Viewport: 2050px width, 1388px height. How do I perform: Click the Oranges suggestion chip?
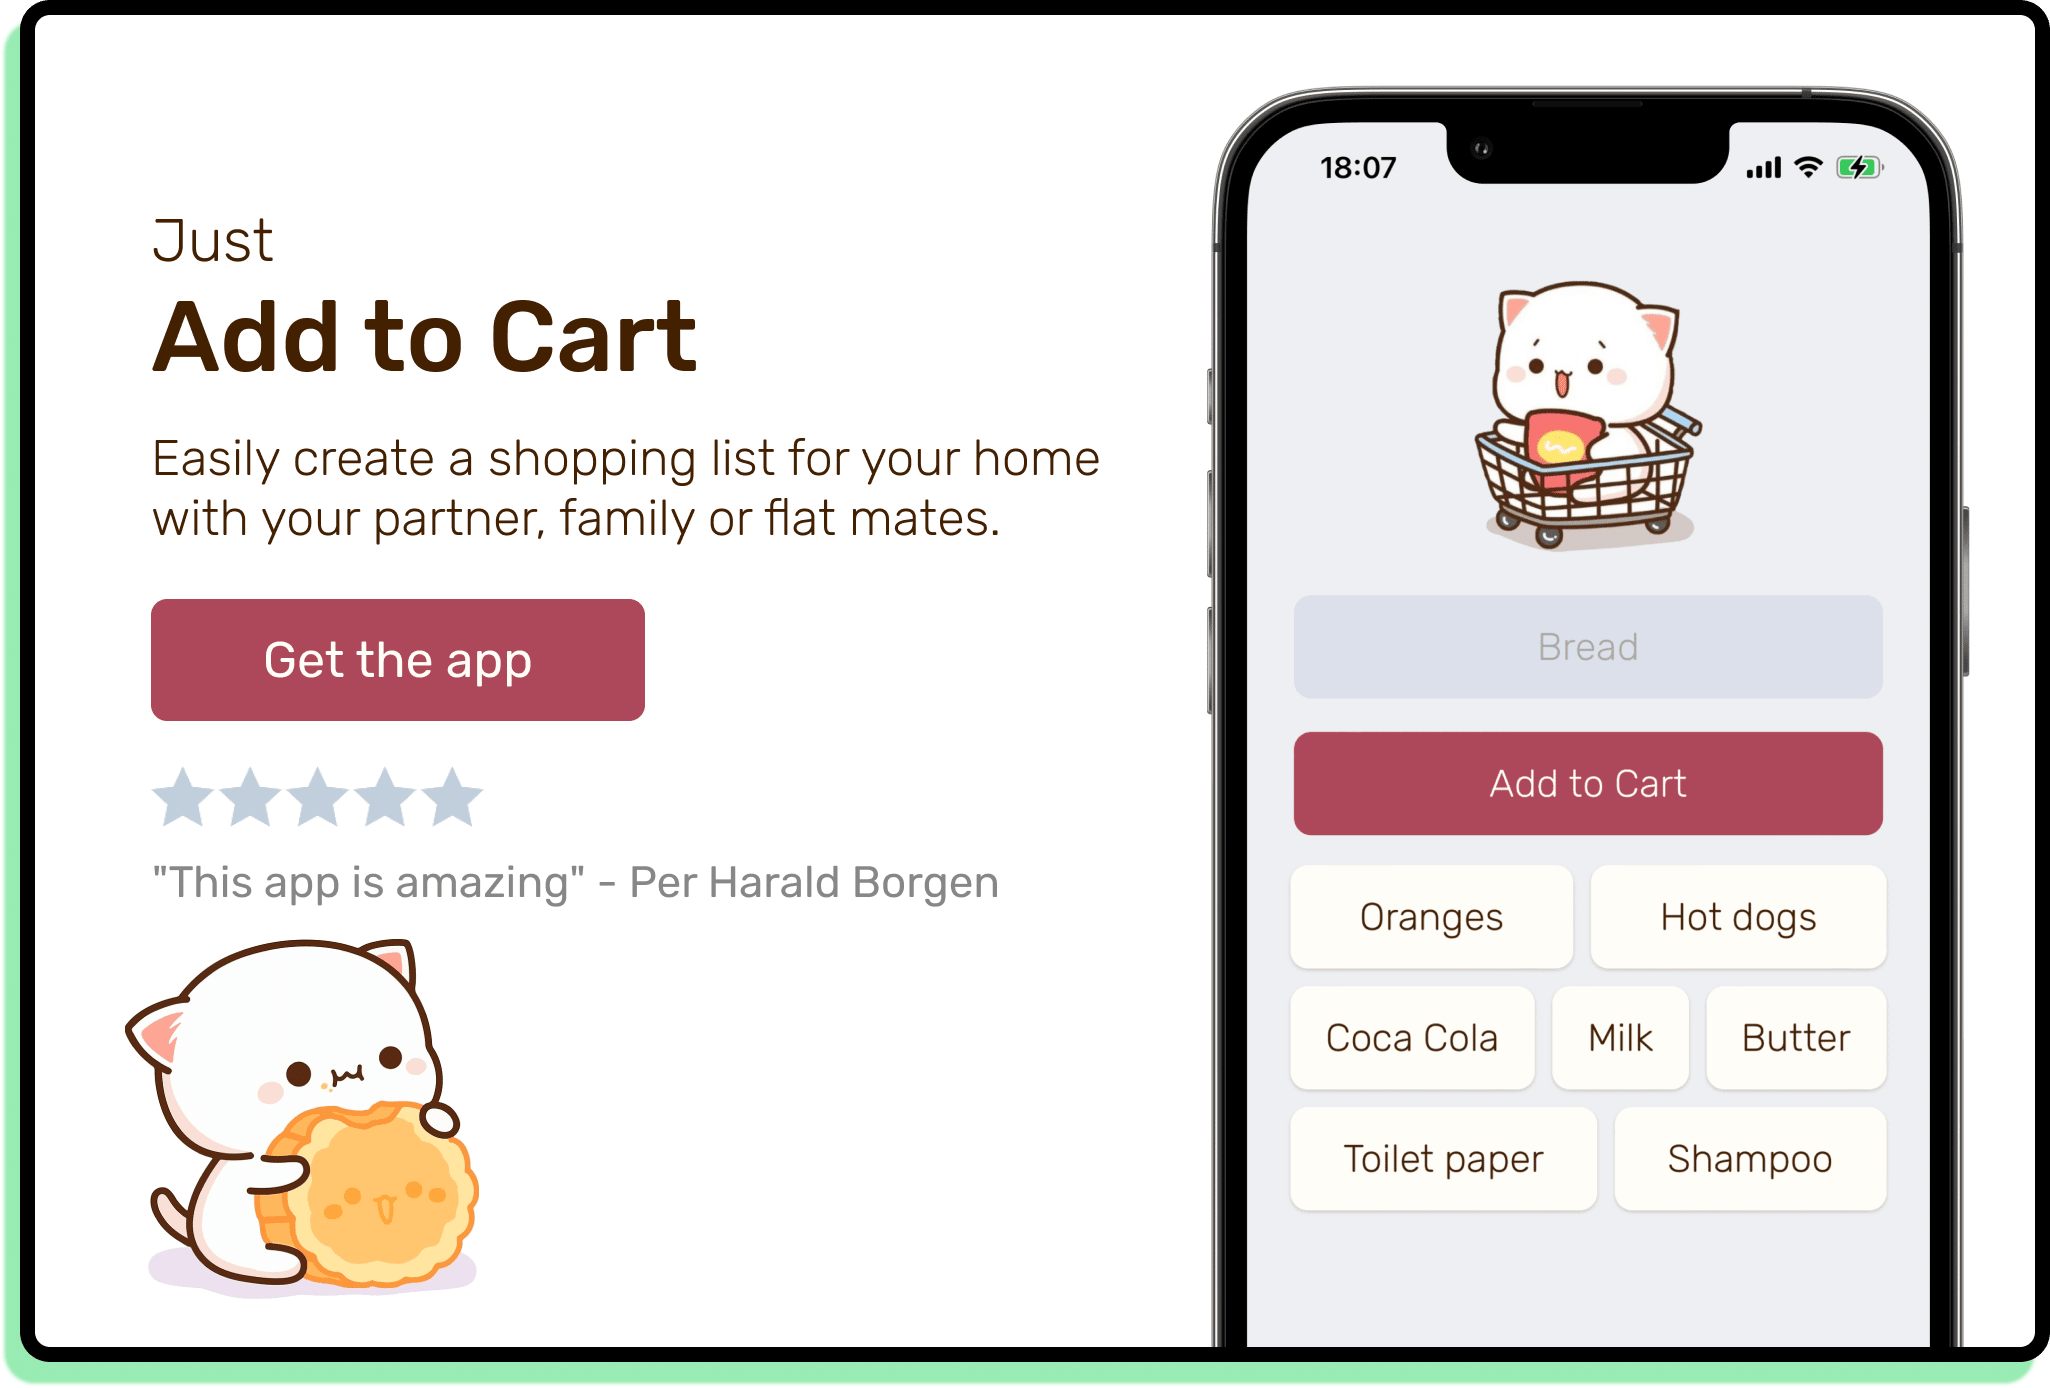click(x=1424, y=914)
